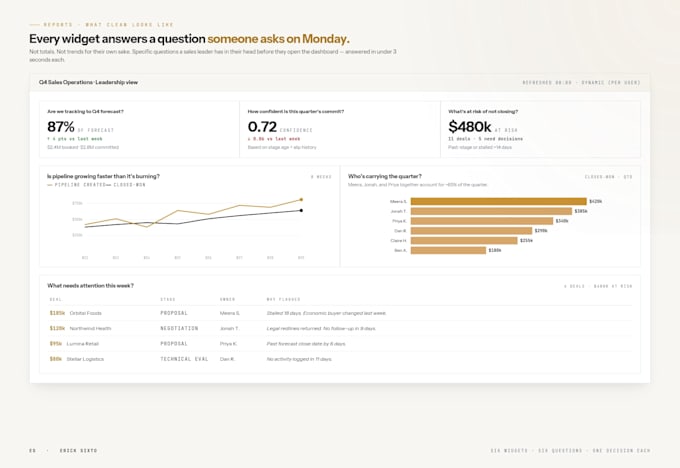This screenshot has width=680, height=468.
Task: Click the 'Closed-Won · QTD' chart label
Action: pyautogui.click(x=608, y=177)
